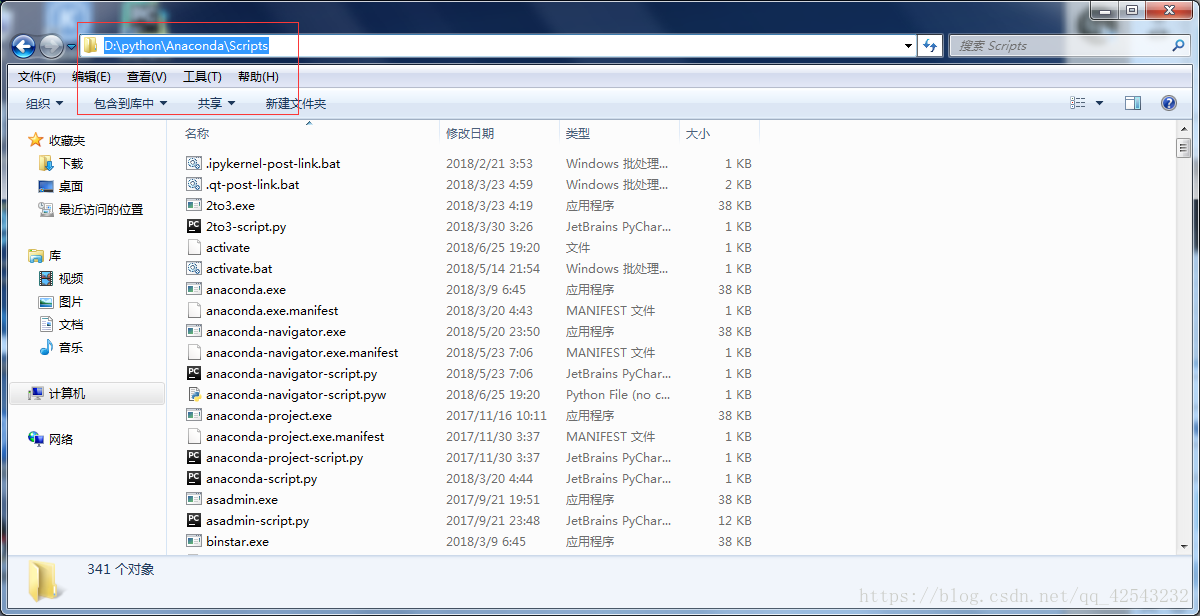This screenshot has height=616, width=1200.
Task: Select anaconda-navigator.exe.manifest file name
Action: 302,352
